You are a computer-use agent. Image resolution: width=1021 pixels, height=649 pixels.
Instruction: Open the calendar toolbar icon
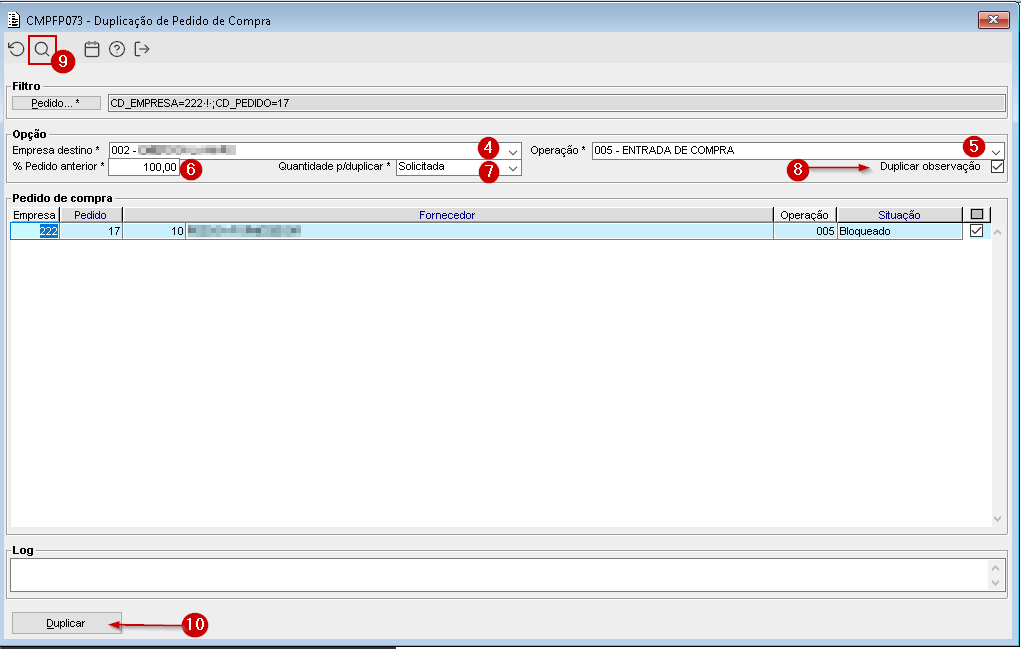tap(92, 49)
